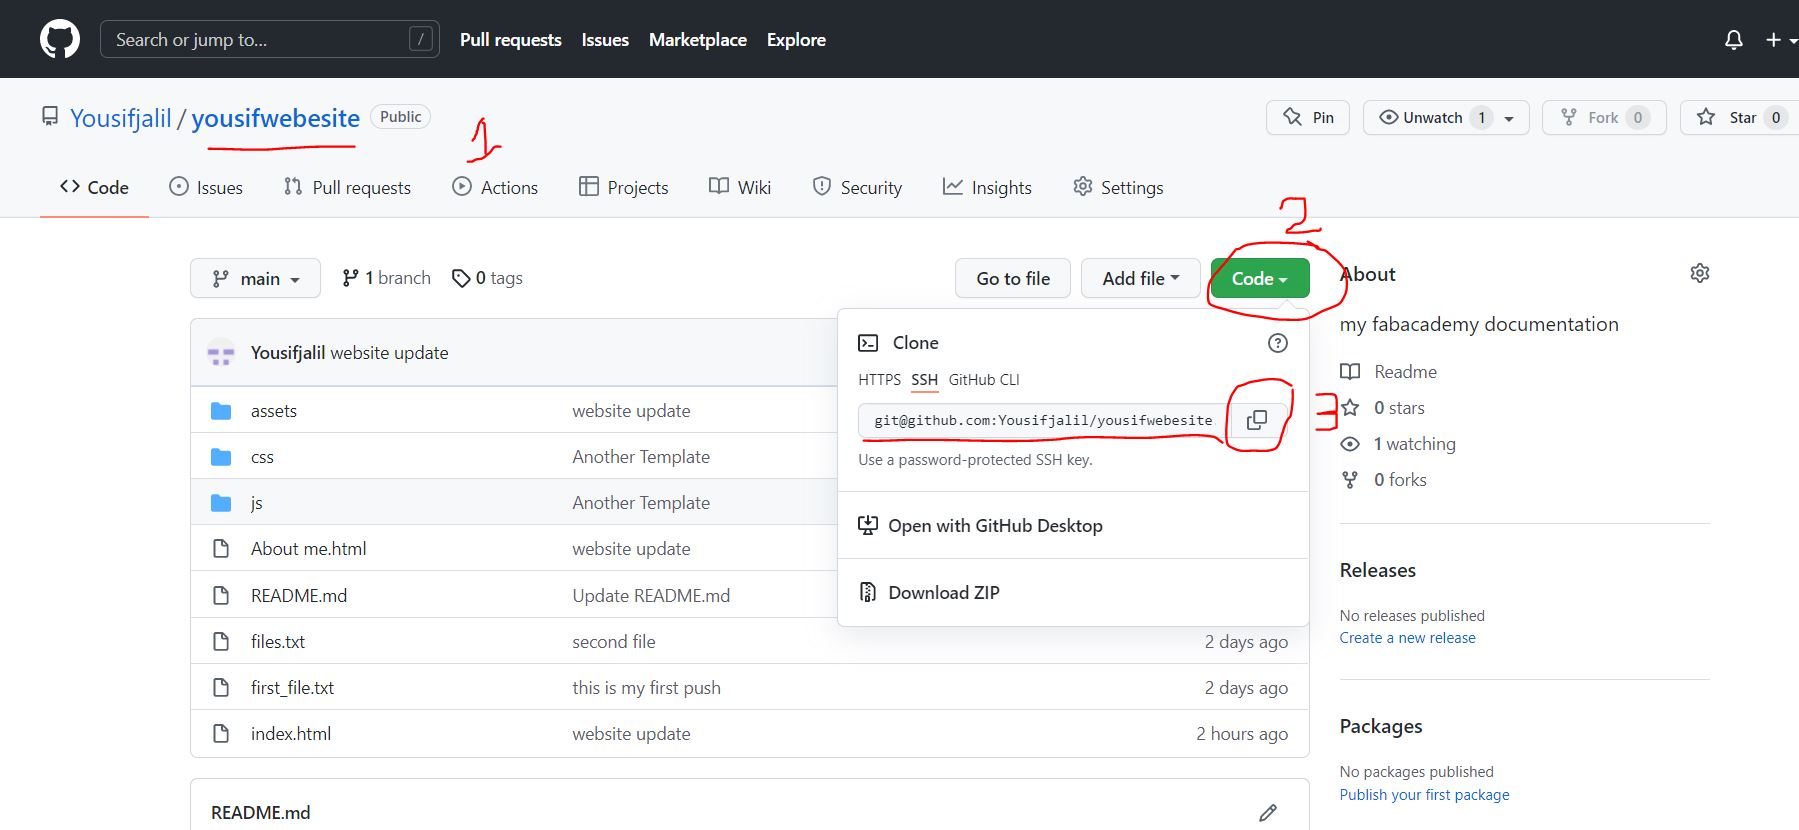The image size is (1799, 830).
Task: View the 0 tags link
Action: [487, 278]
